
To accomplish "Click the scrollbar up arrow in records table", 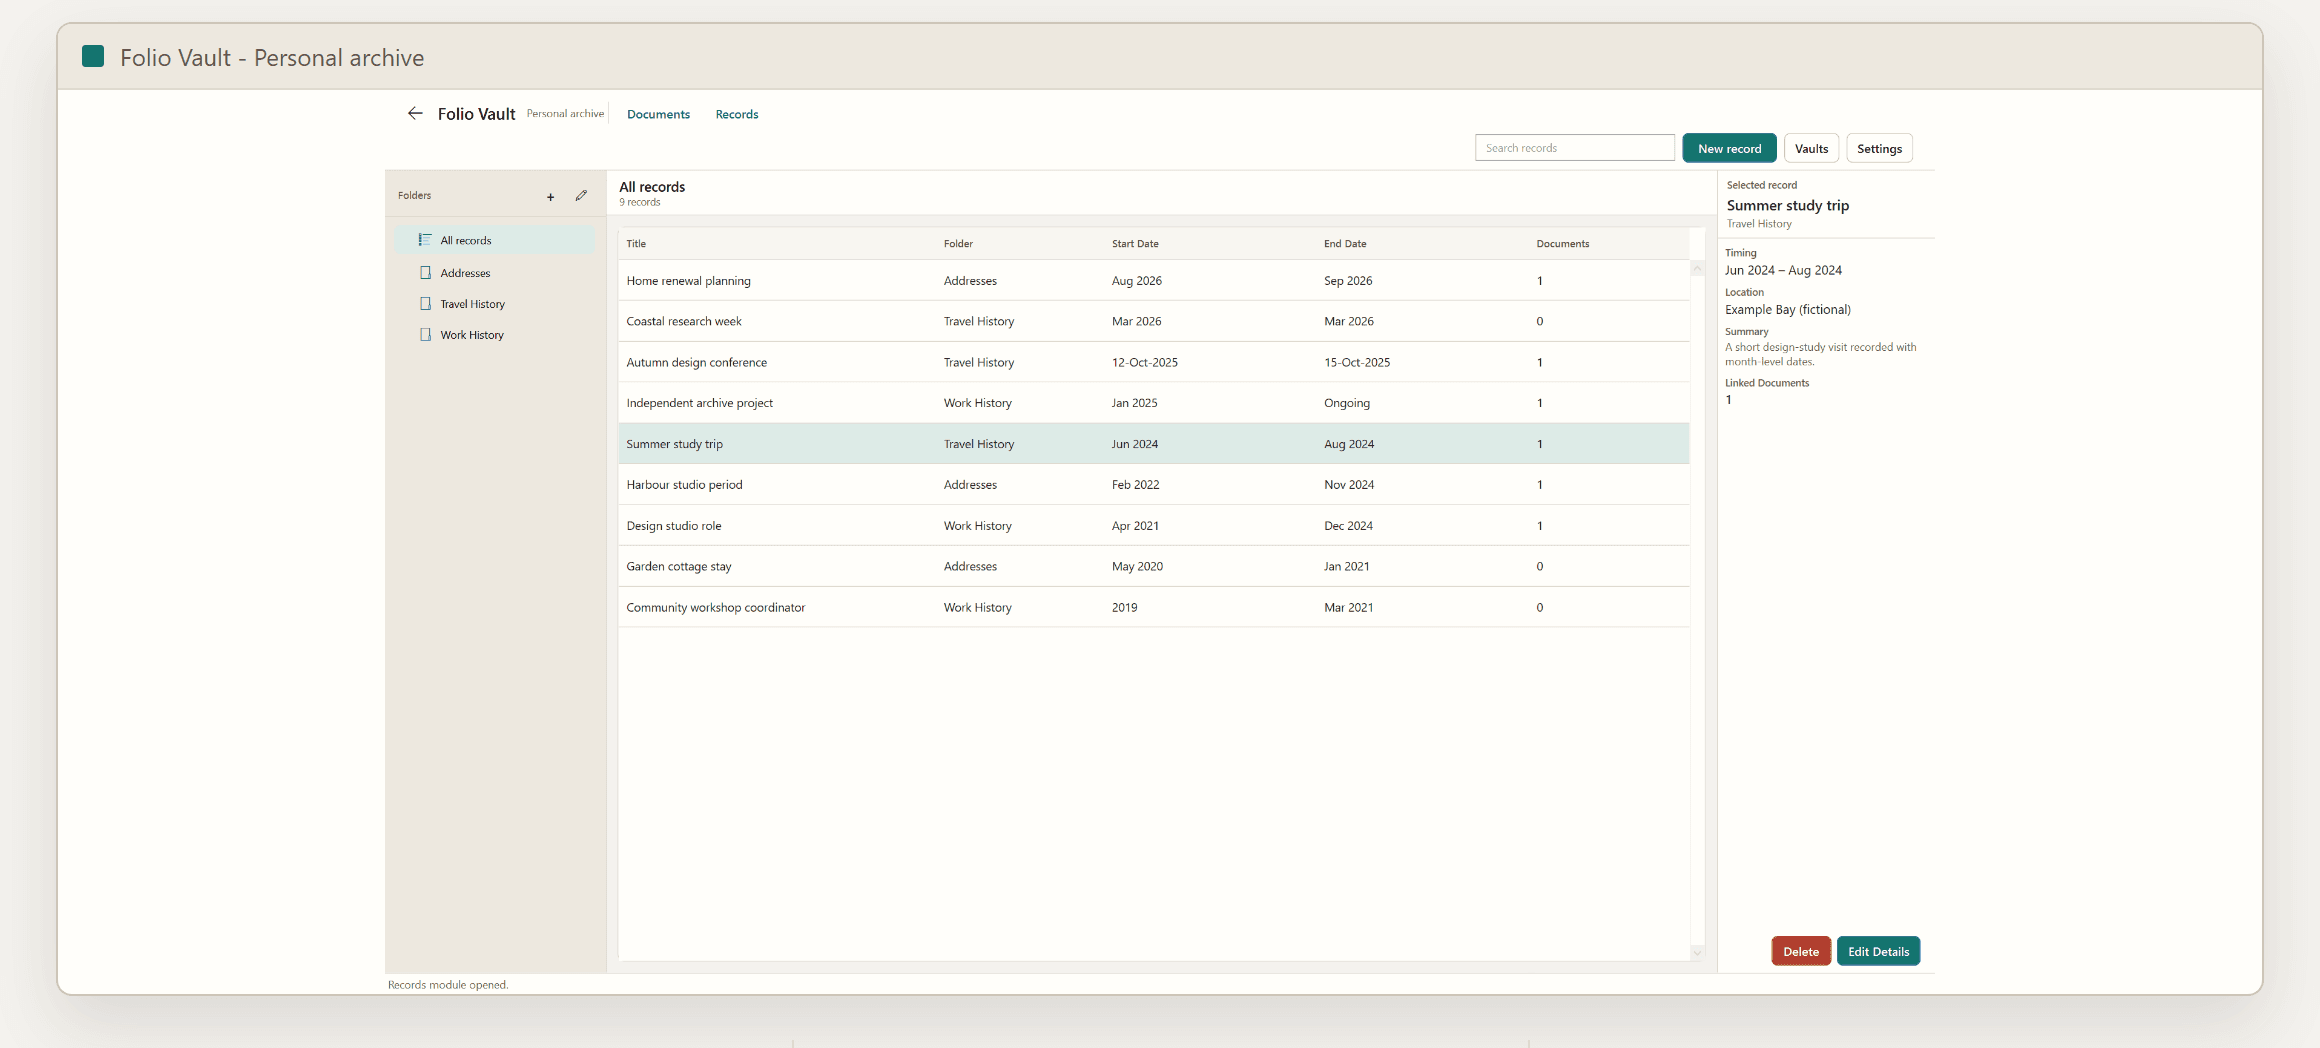I will click(x=1697, y=268).
